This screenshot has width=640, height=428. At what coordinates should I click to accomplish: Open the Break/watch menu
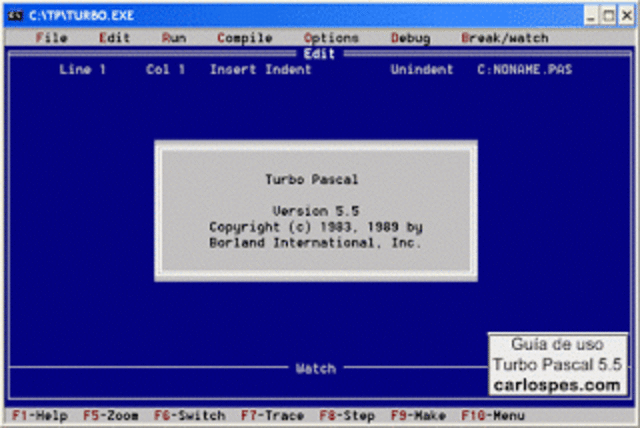point(504,38)
